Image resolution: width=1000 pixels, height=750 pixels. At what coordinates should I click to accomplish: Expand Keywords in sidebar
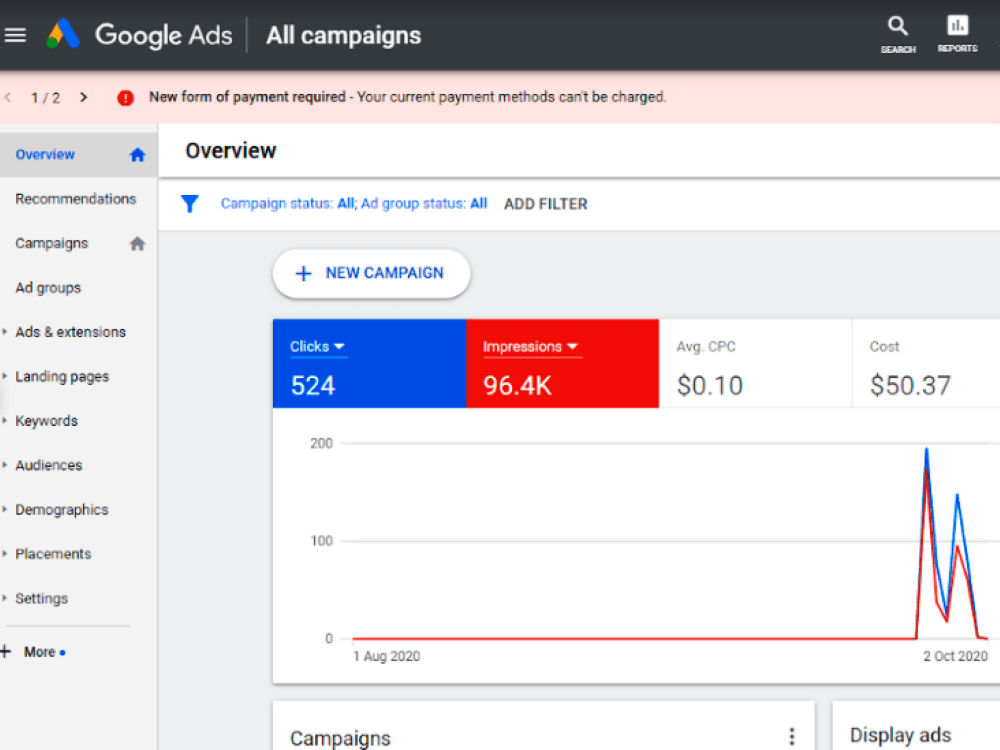(x=4, y=421)
